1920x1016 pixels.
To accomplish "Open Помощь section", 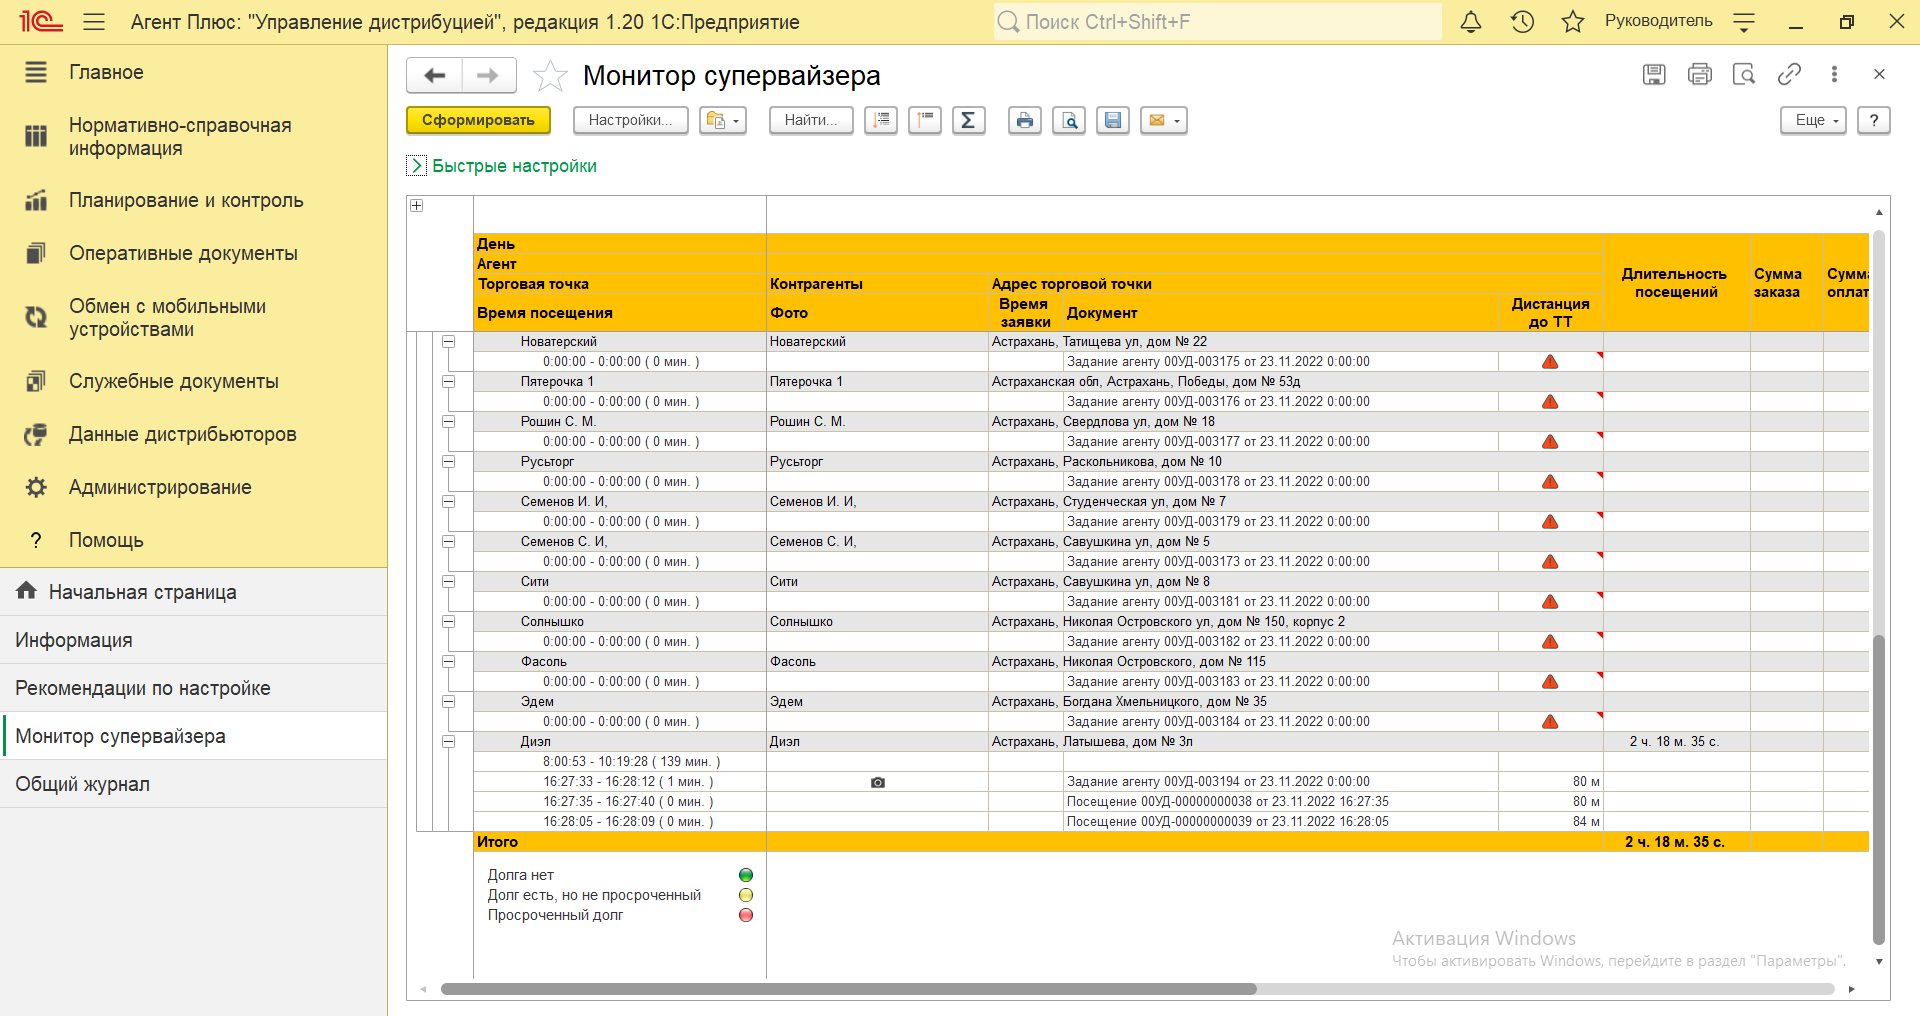I will point(193,541).
